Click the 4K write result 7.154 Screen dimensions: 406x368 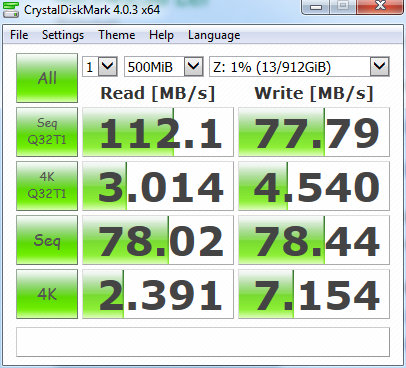[x=314, y=294]
